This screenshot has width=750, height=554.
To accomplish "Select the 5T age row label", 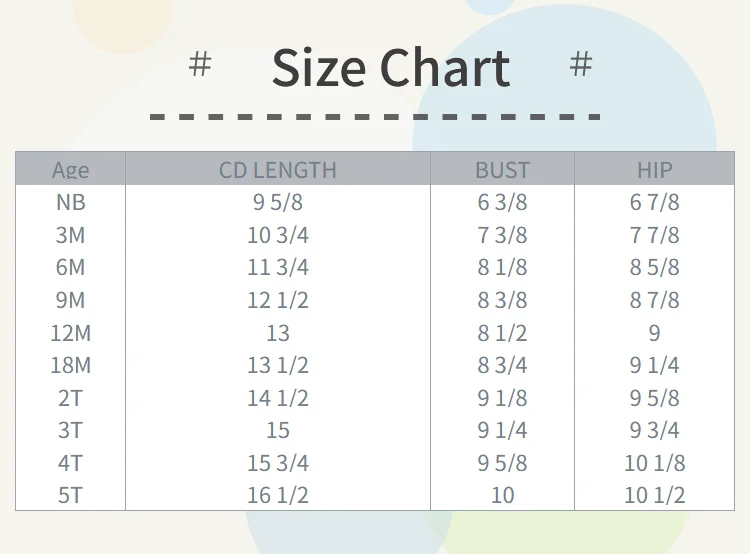I will click(70, 495).
